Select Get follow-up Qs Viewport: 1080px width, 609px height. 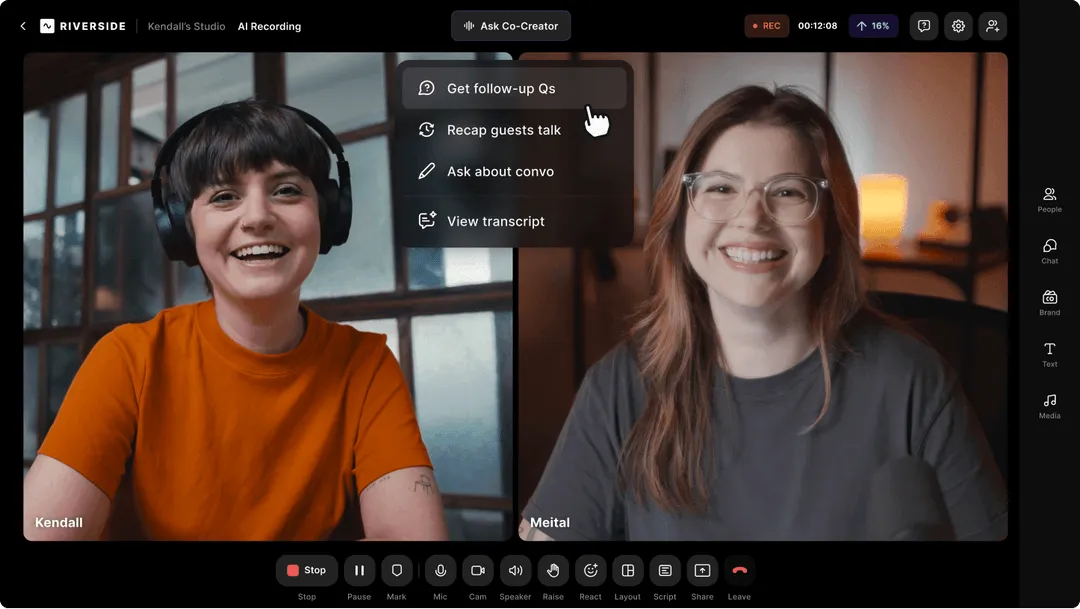click(x=514, y=88)
